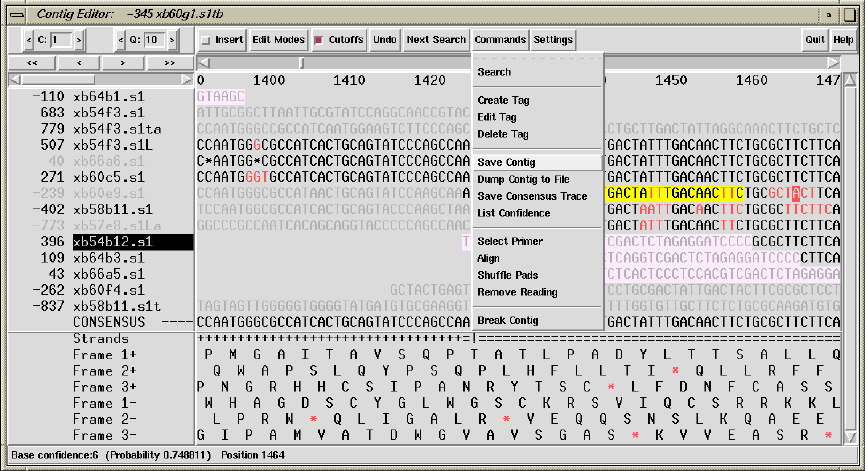Increase the Q value with right arrow
The image size is (865, 471).
173,40
